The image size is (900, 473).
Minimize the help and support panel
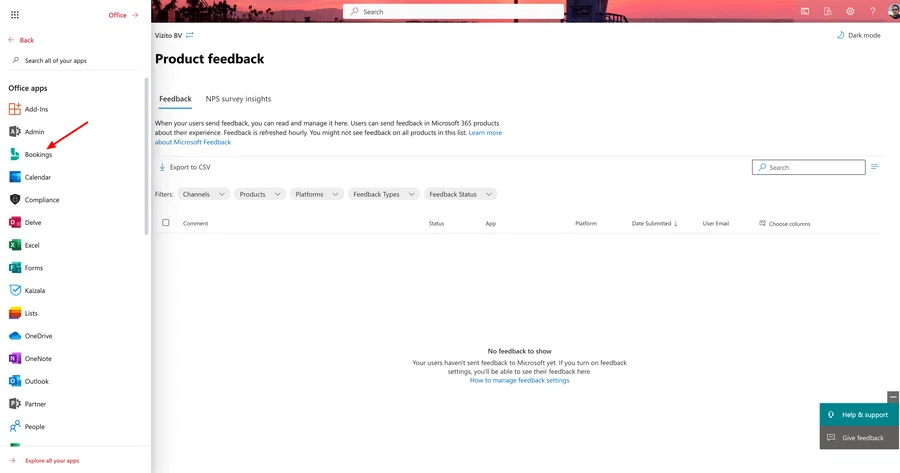[x=893, y=397]
